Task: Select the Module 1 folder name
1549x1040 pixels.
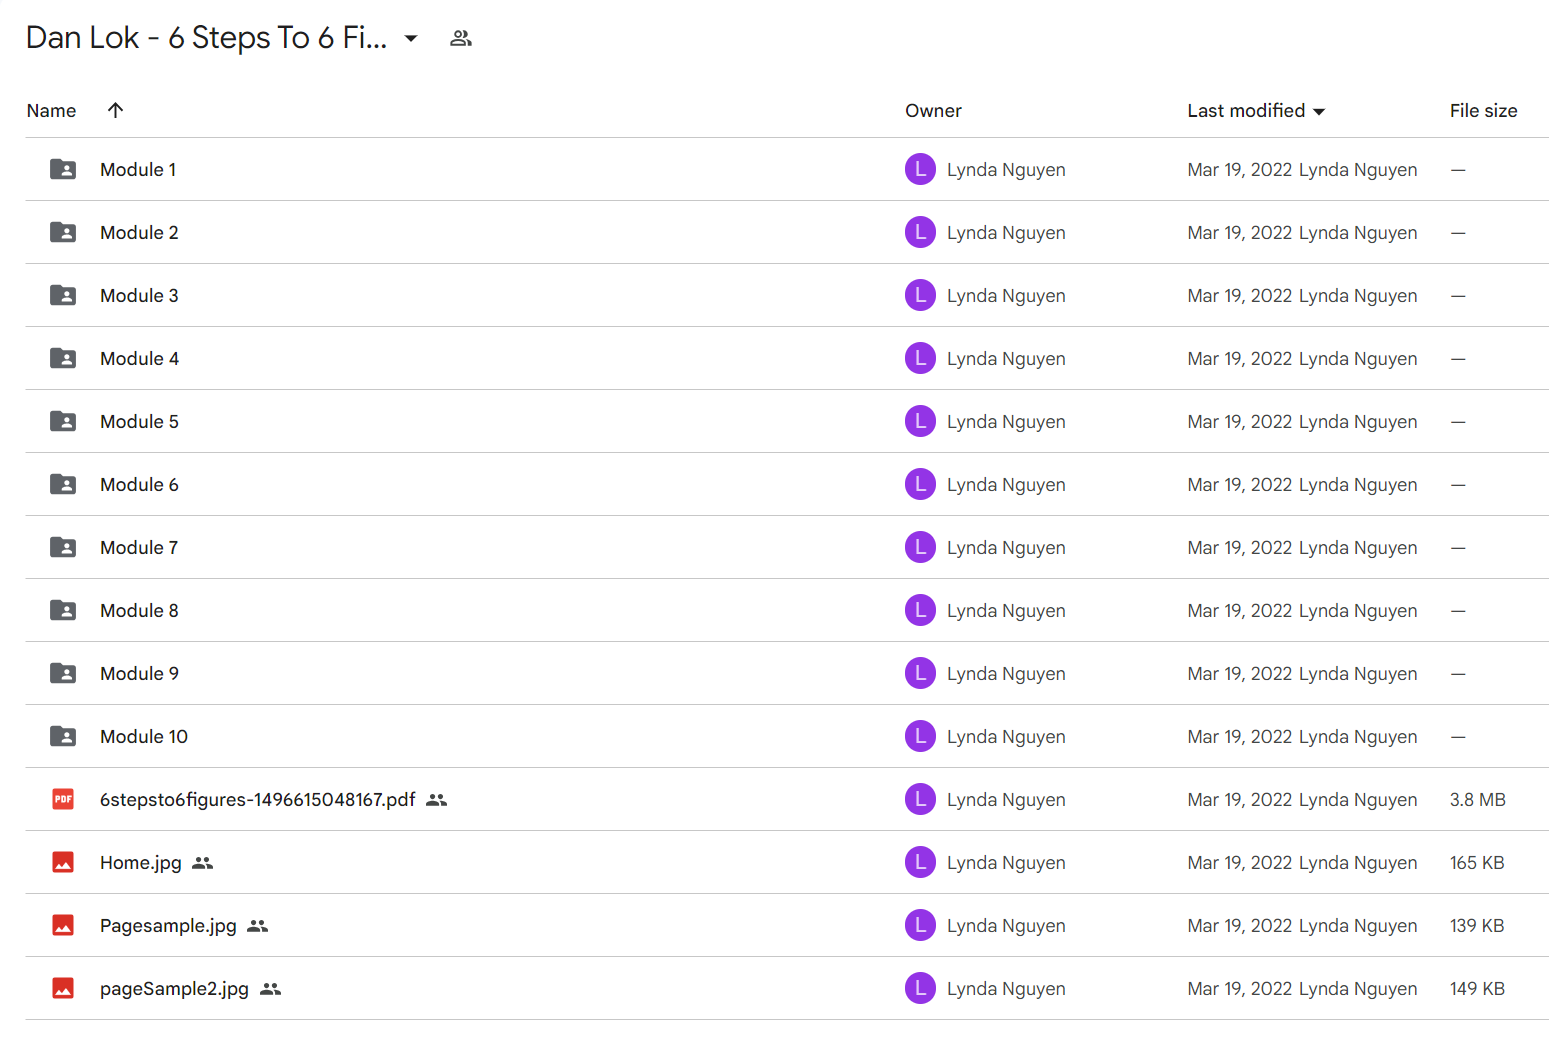Action: click(x=138, y=170)
